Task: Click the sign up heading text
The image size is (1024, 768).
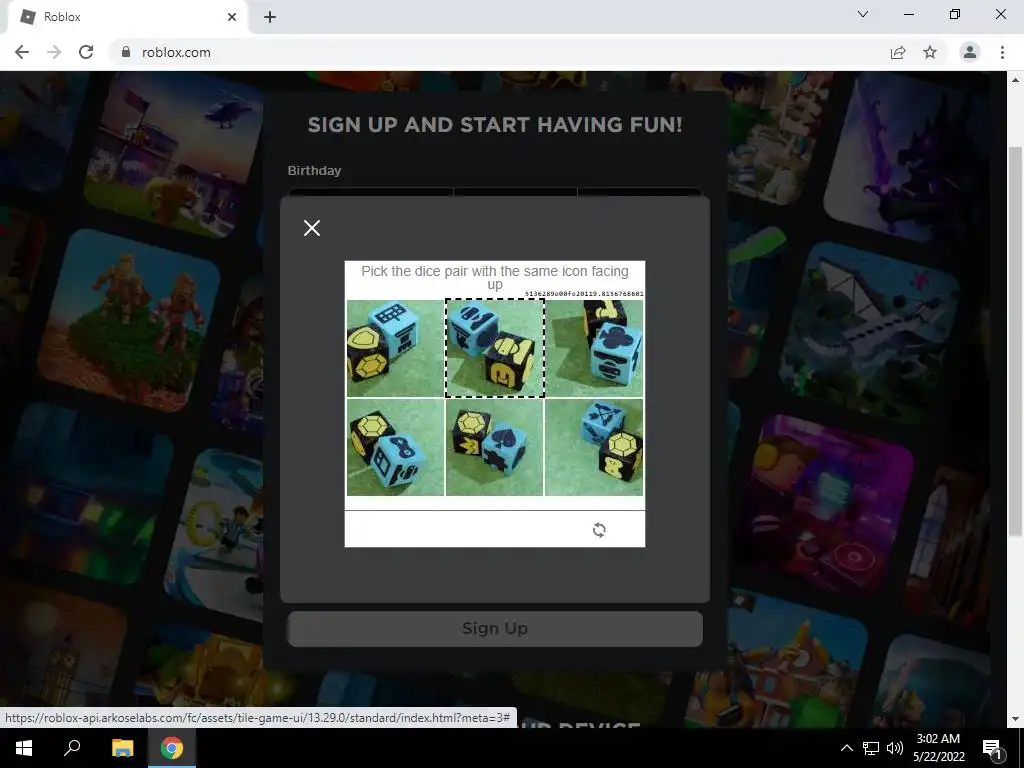Action: coord(495,125)
